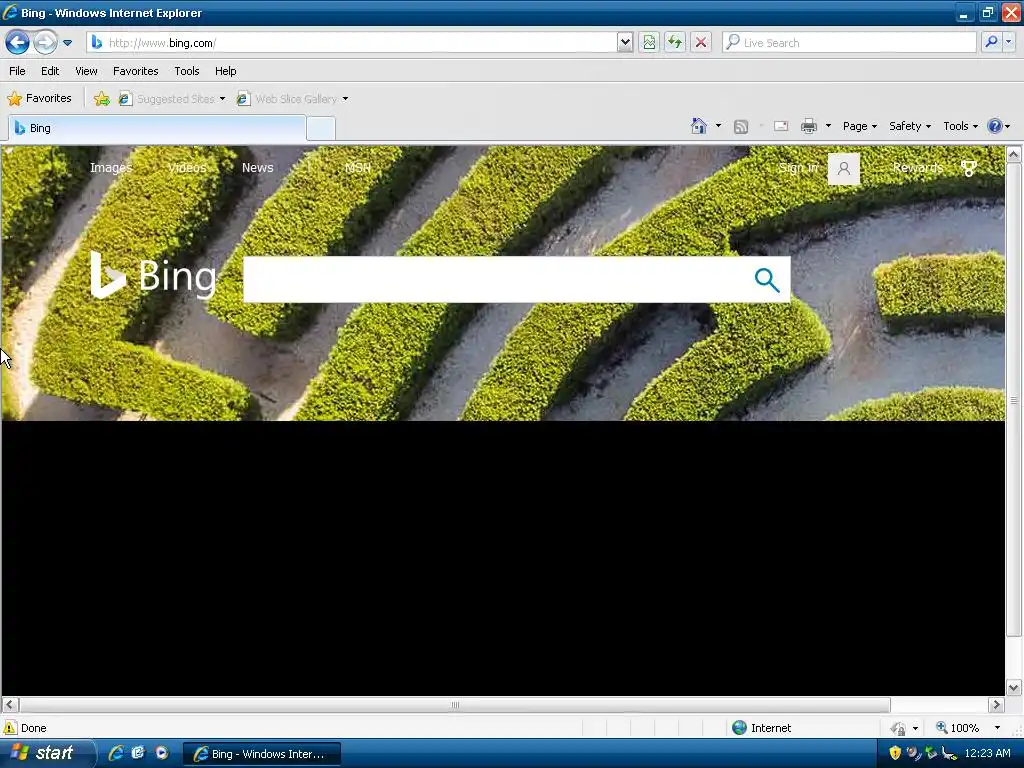Click Sign in on Bing
This screenshot has height=768, width=1024.
coord(797,168)
